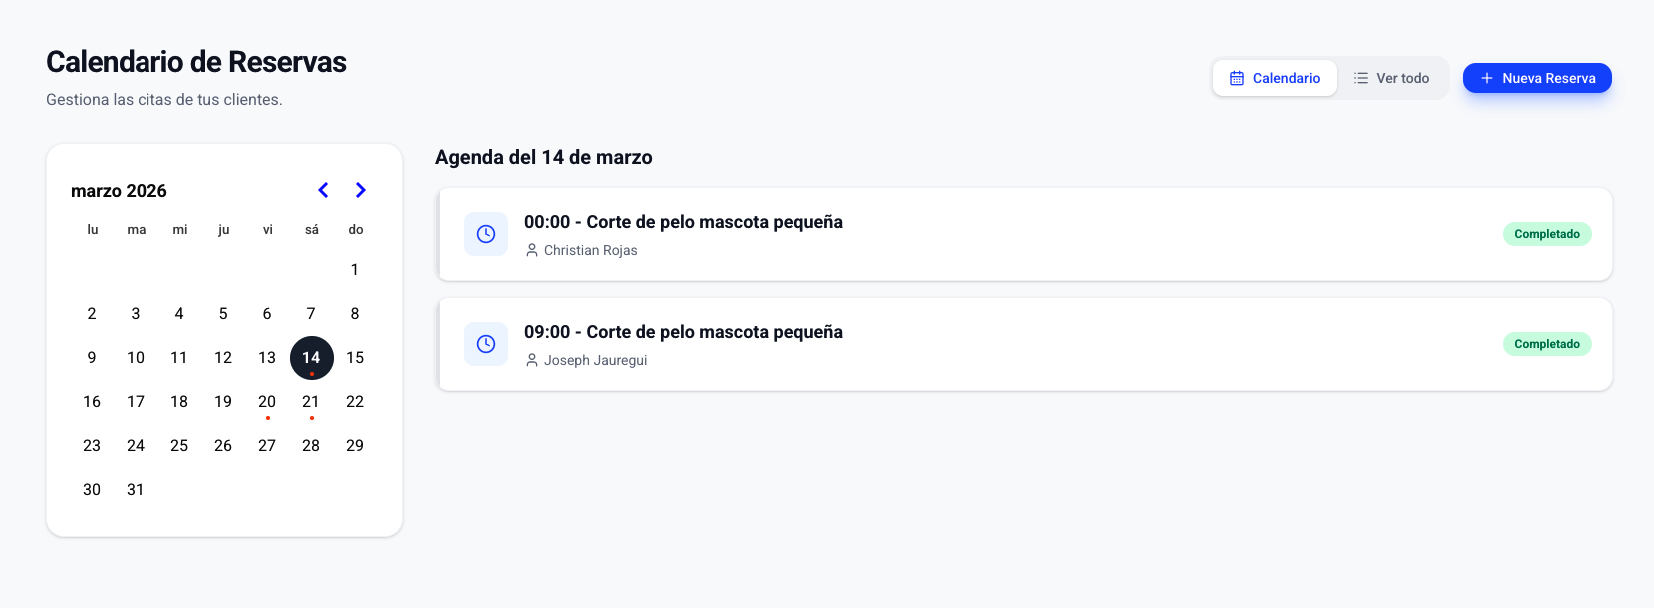Select day 20 with the reservation dot
This screenshot has width=1654, height=608.
(267, 401)
